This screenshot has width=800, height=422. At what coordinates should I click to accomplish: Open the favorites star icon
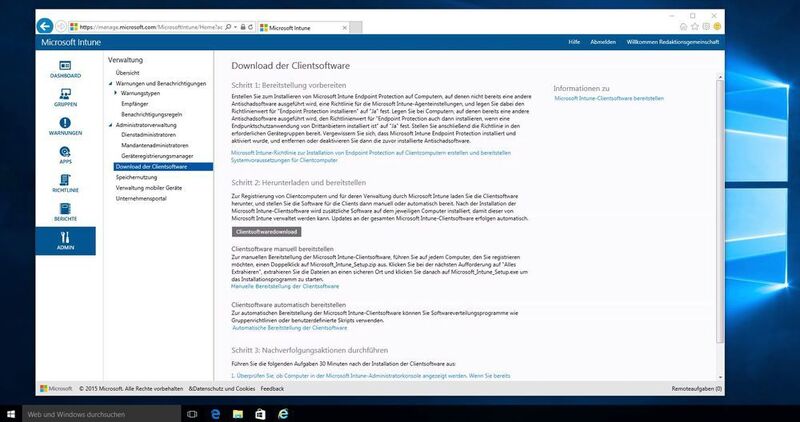(695, 27)
